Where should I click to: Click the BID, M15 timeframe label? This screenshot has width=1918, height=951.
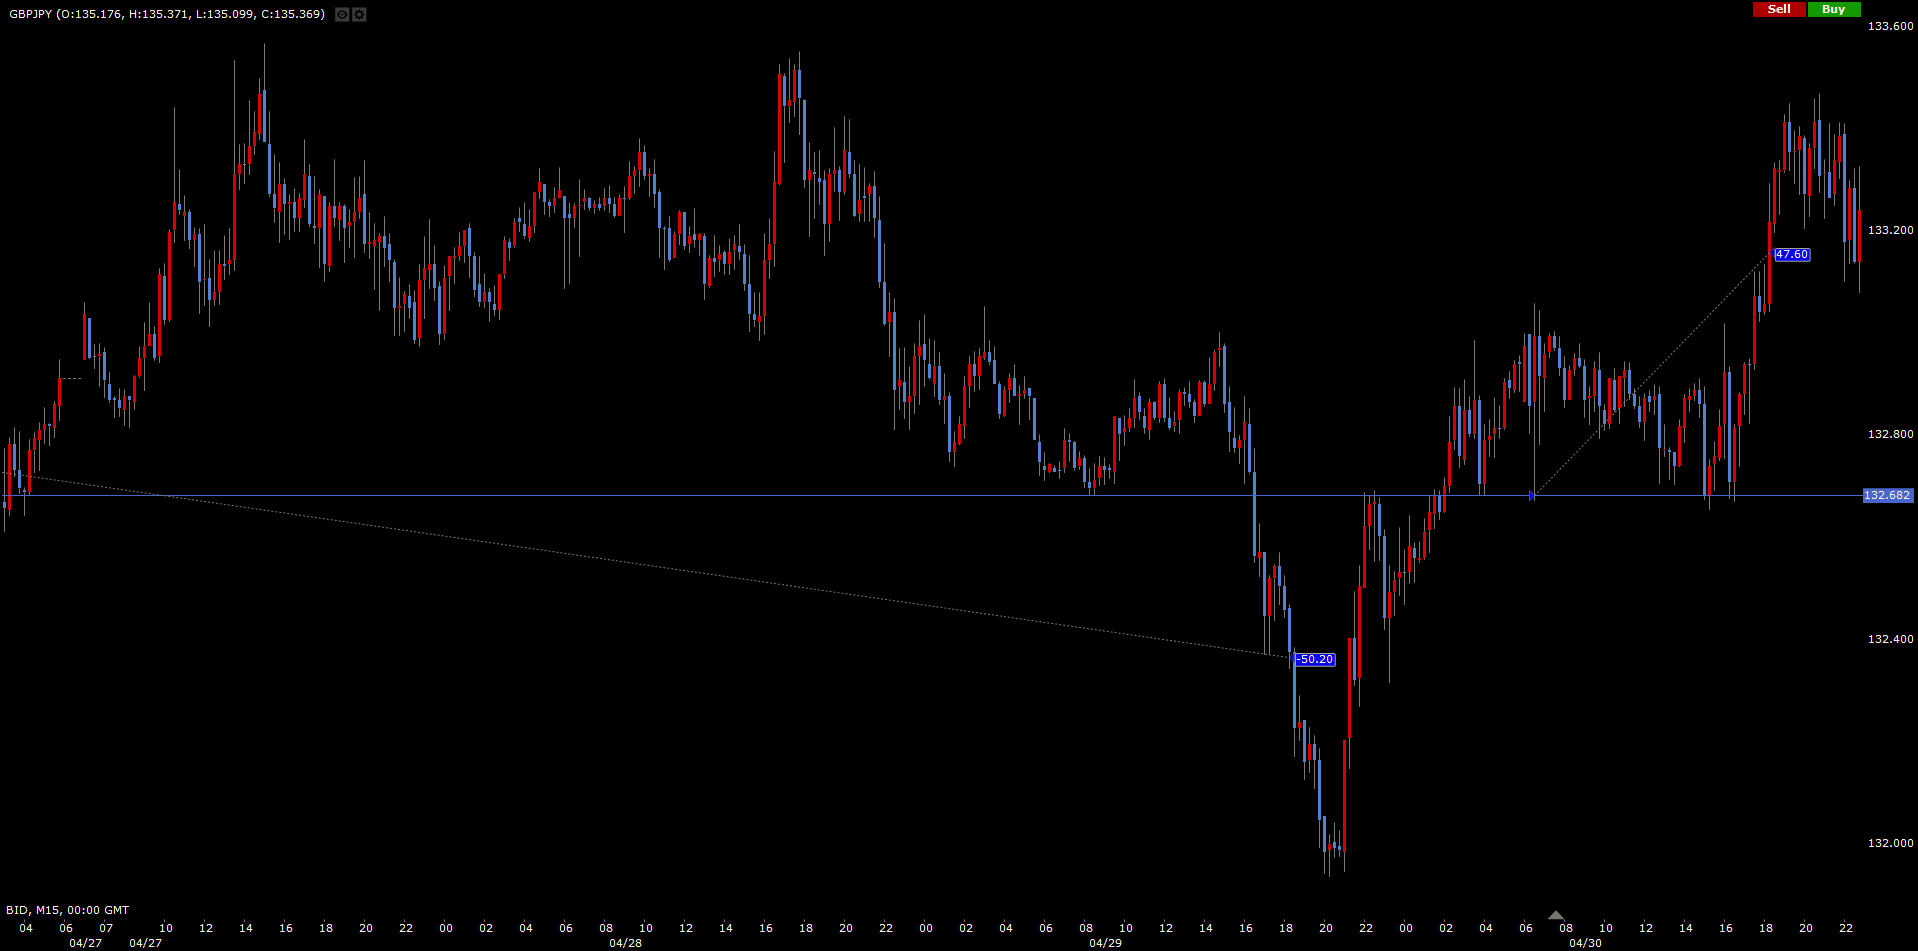tap(67, 910)
